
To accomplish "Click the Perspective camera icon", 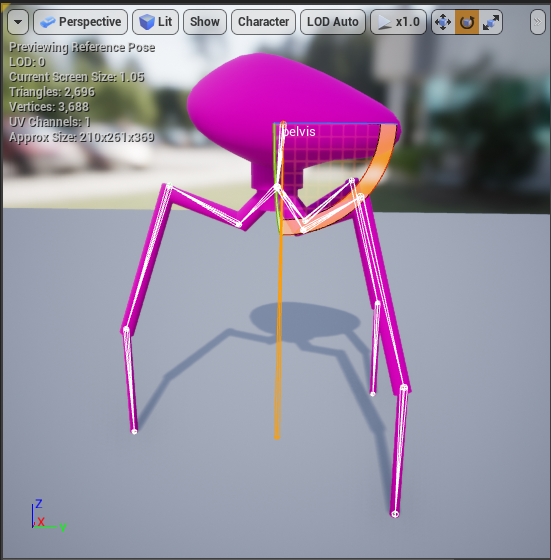I will pos(47,22).
